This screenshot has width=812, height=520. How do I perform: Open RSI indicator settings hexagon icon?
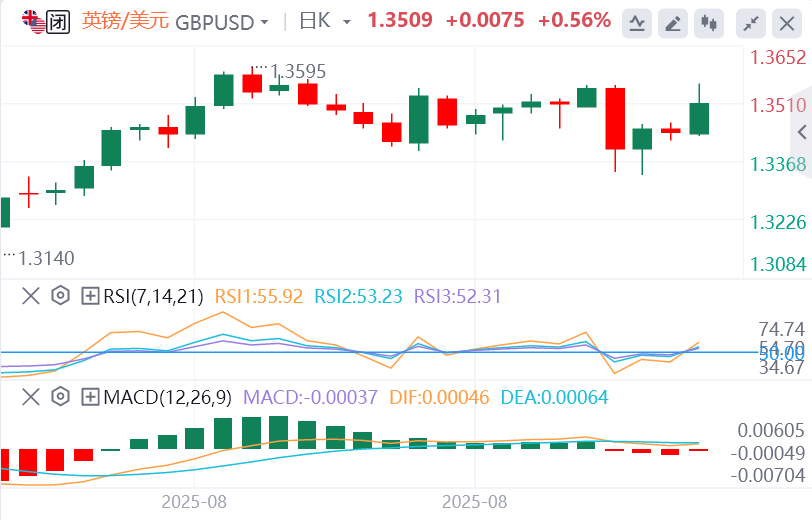point(61,296)
